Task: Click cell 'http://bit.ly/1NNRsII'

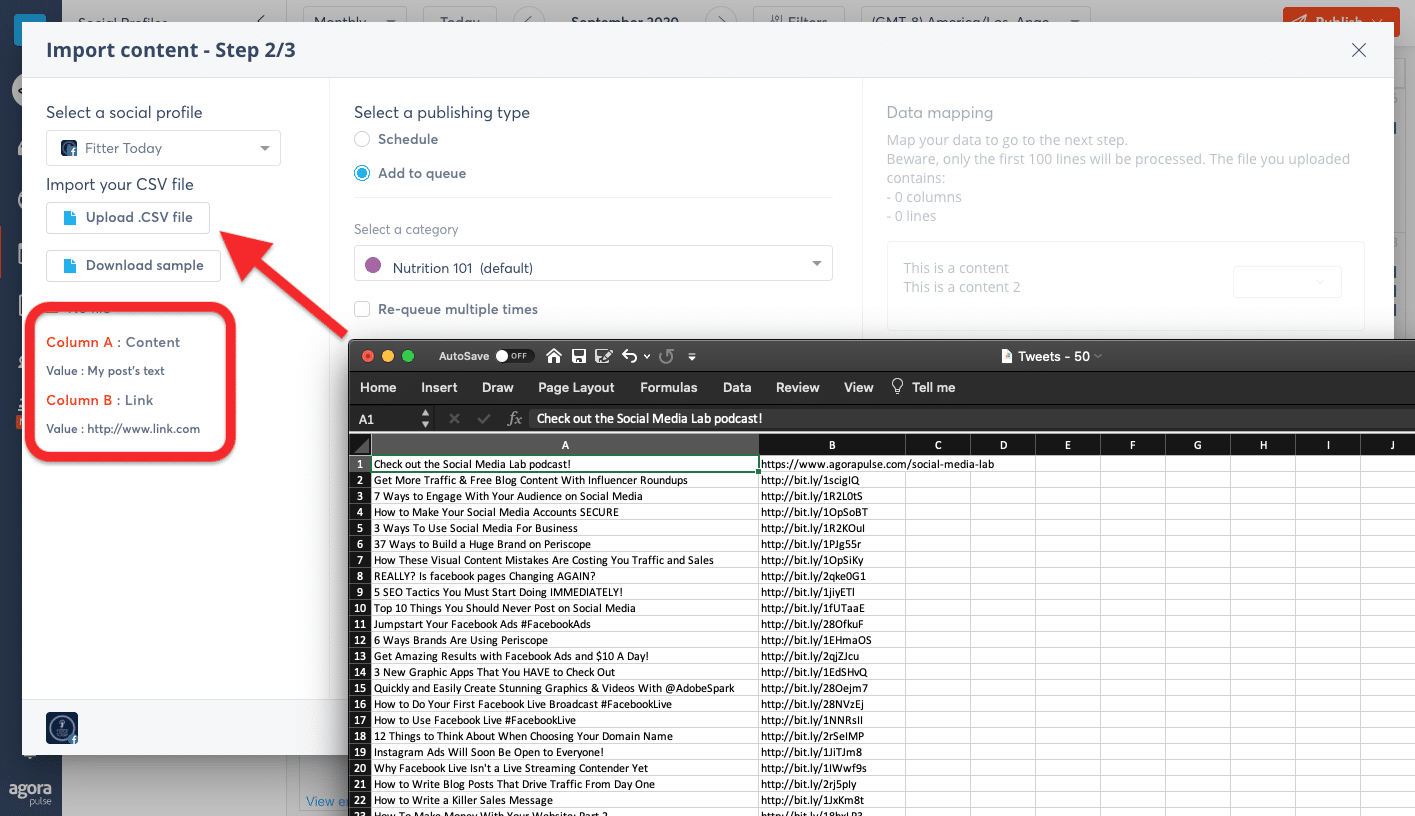Action: 832,720
